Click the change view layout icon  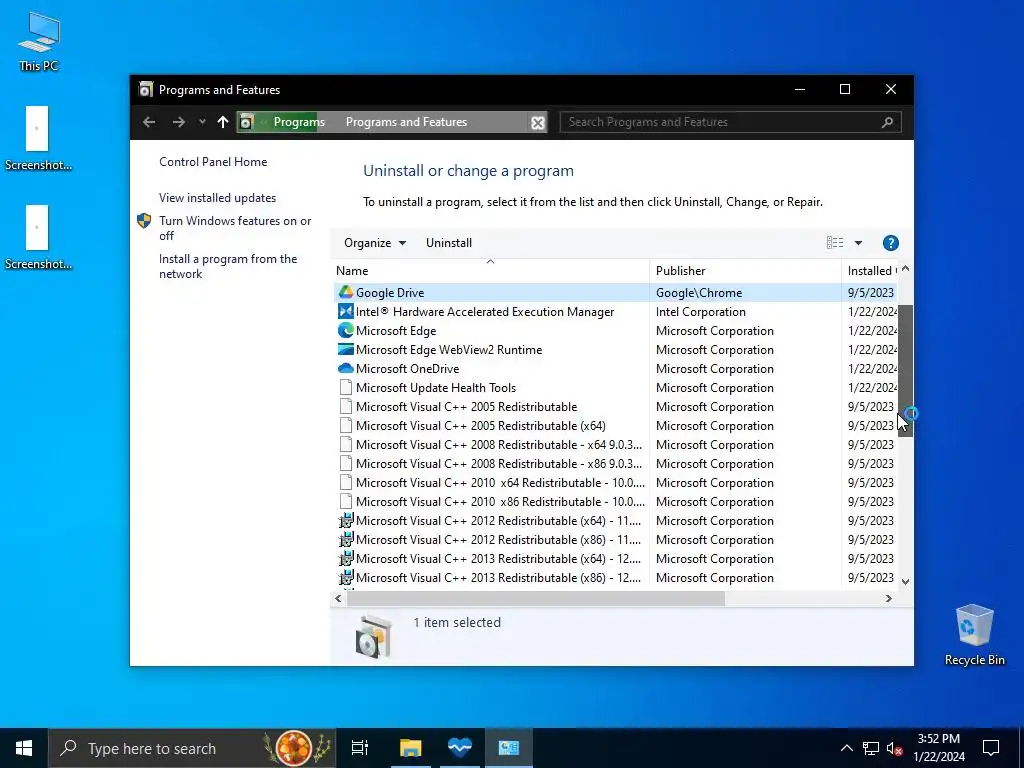pos(835,243)
